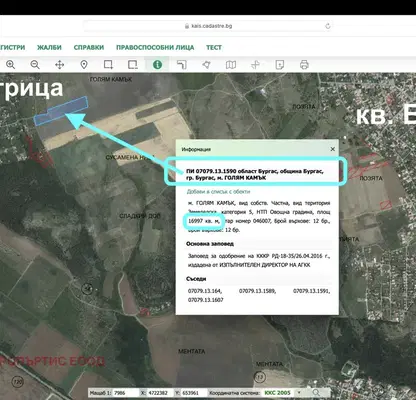Image resolution: width=416 pixels, height=400 pixels.
Task: Click the ГОЛЯМ КАМЪК map label
Action: 111,79
